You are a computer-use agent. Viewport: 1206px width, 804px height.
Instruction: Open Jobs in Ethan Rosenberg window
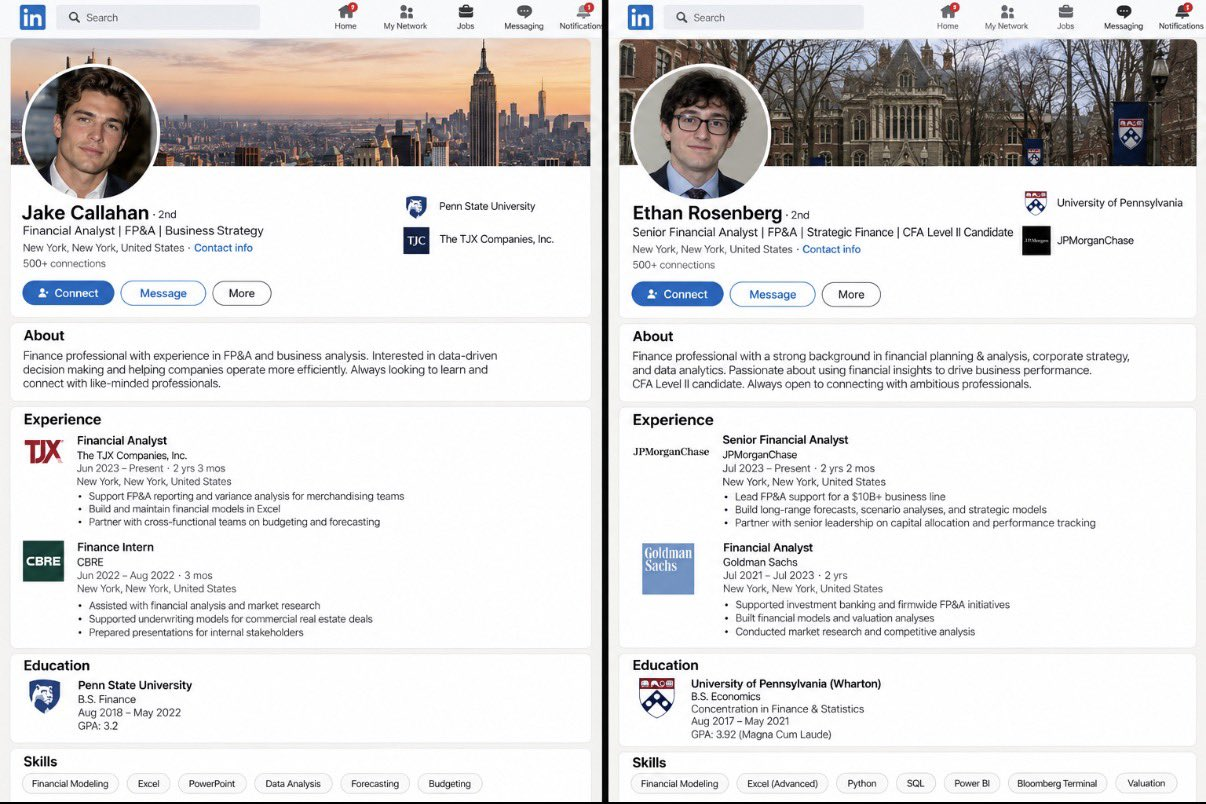pos(1066,17)
